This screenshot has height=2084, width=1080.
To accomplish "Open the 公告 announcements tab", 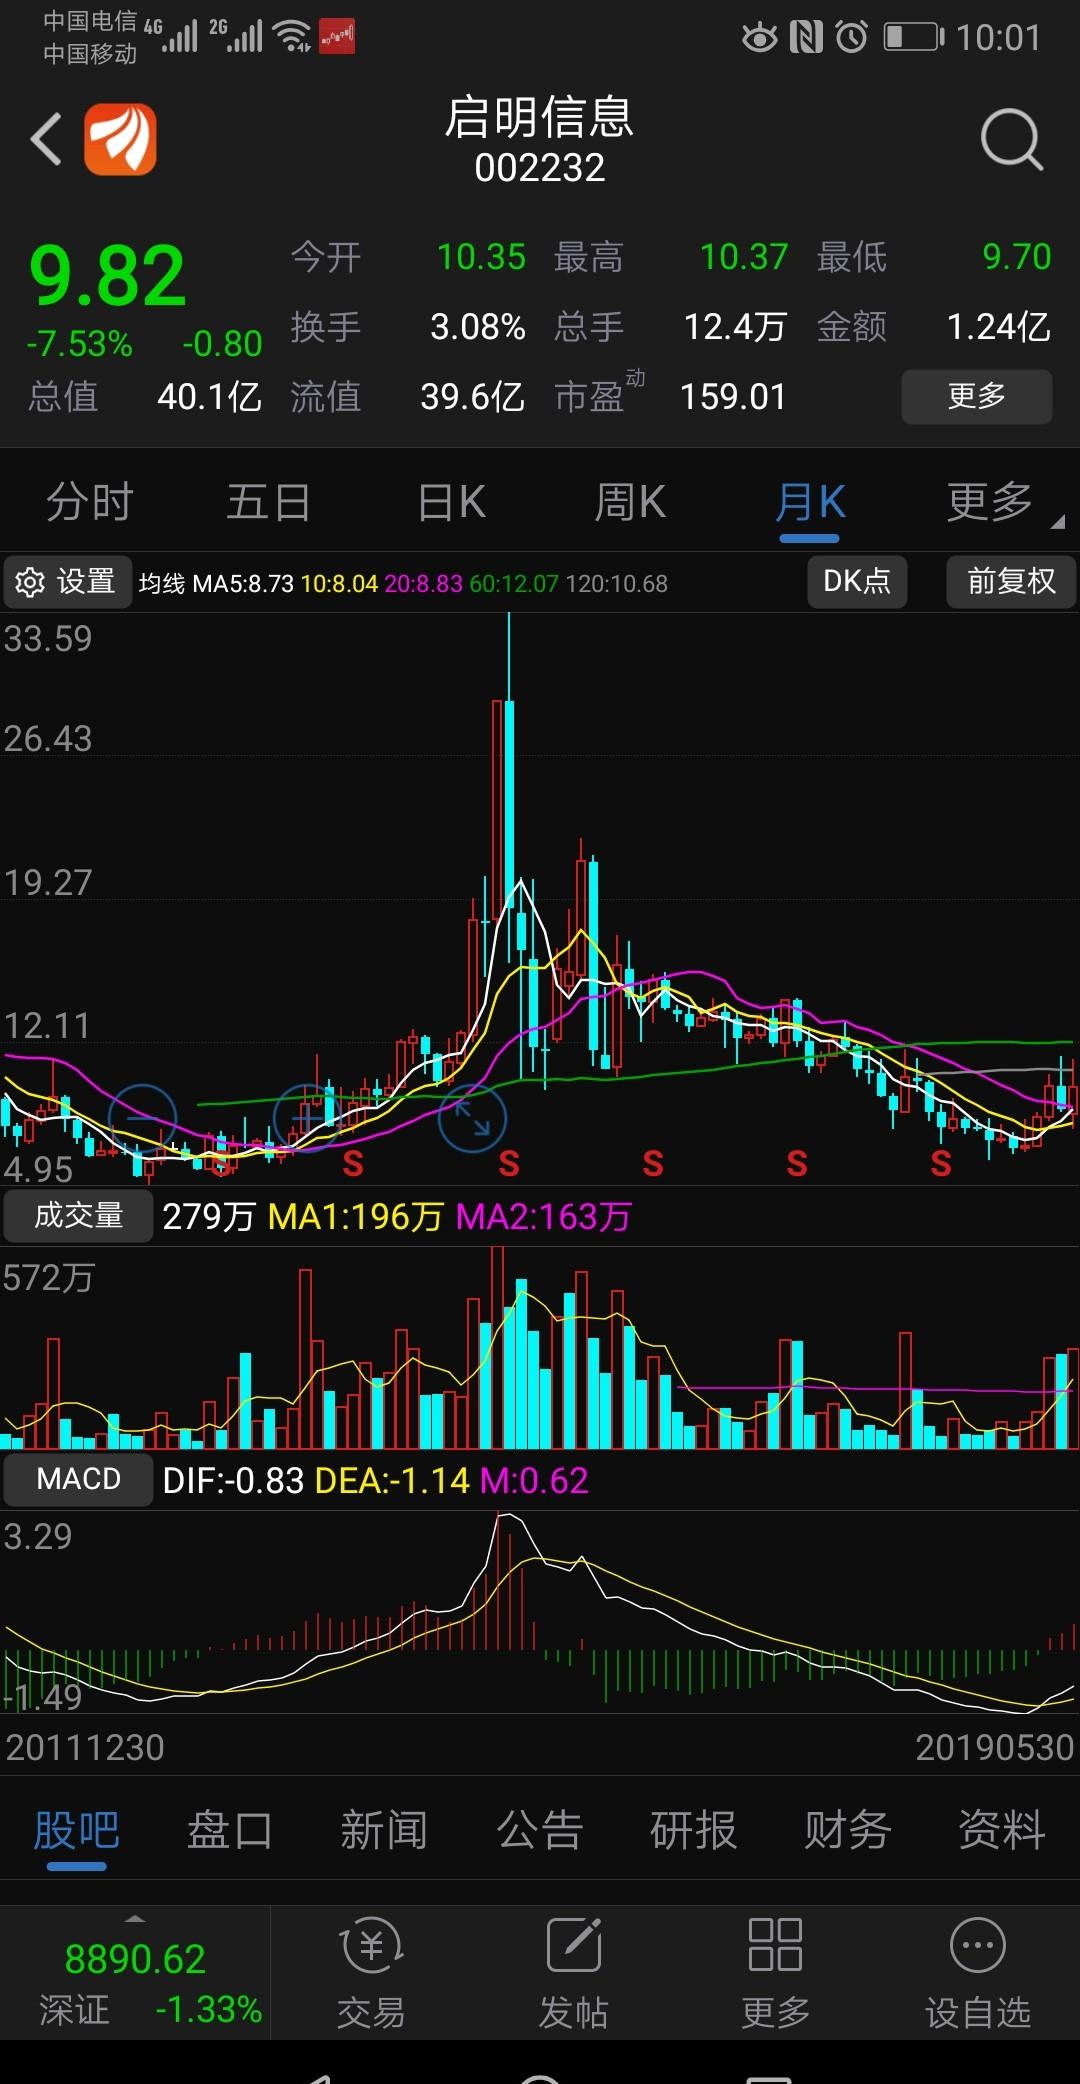I will pyautogui.click(x=540, y=1831).
